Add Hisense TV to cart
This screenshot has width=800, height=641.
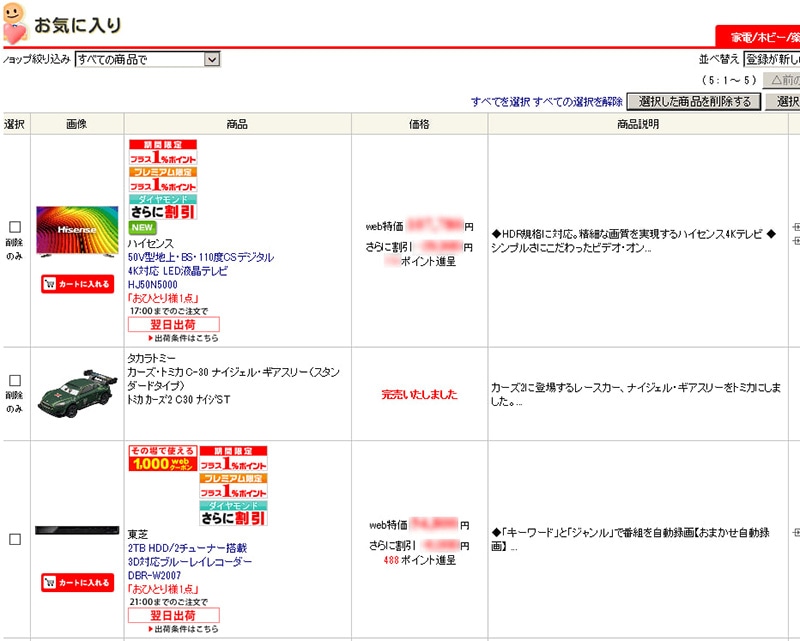pos(78,284)
